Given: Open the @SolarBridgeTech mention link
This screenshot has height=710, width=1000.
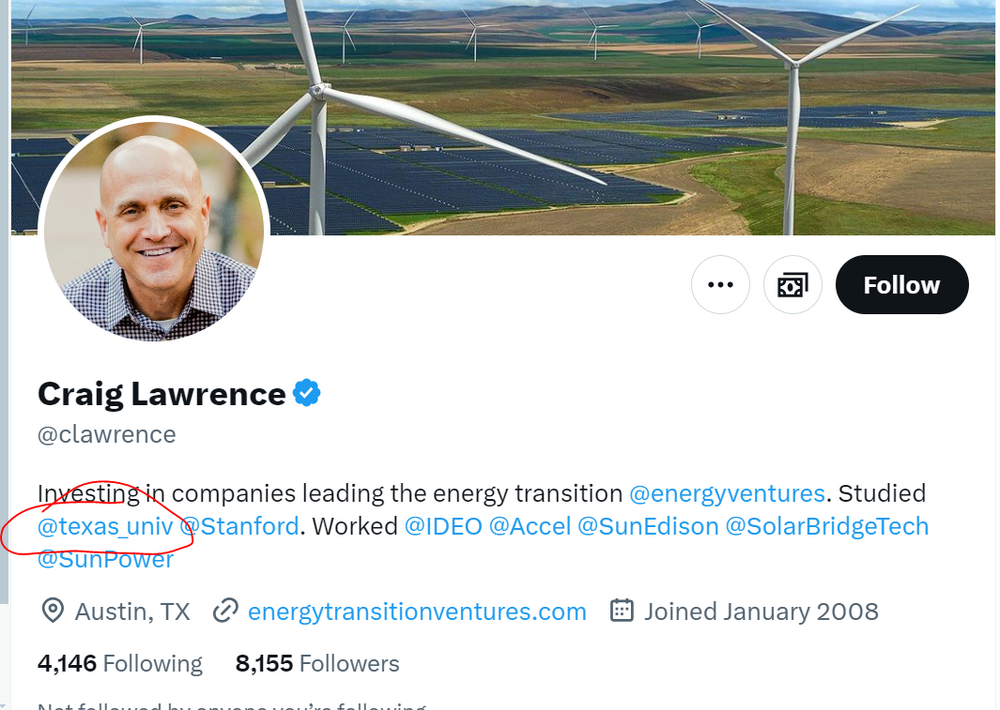Looking at the screenshot, I should coord(826,526).
